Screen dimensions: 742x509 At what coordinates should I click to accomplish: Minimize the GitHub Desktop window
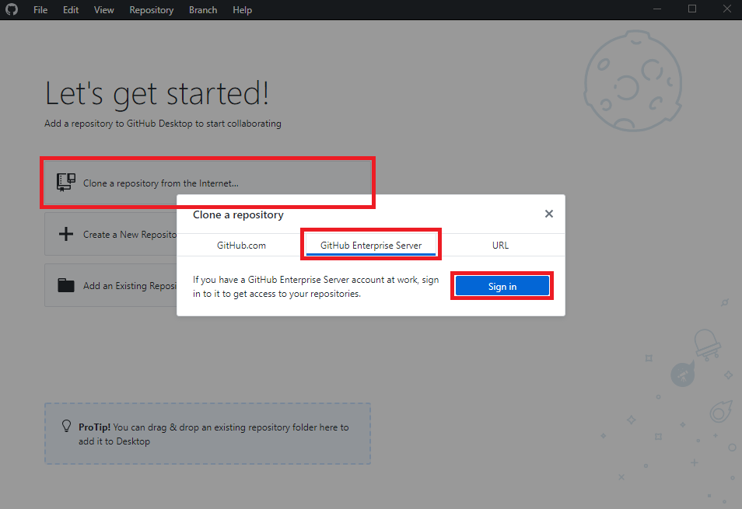[657, 9]
